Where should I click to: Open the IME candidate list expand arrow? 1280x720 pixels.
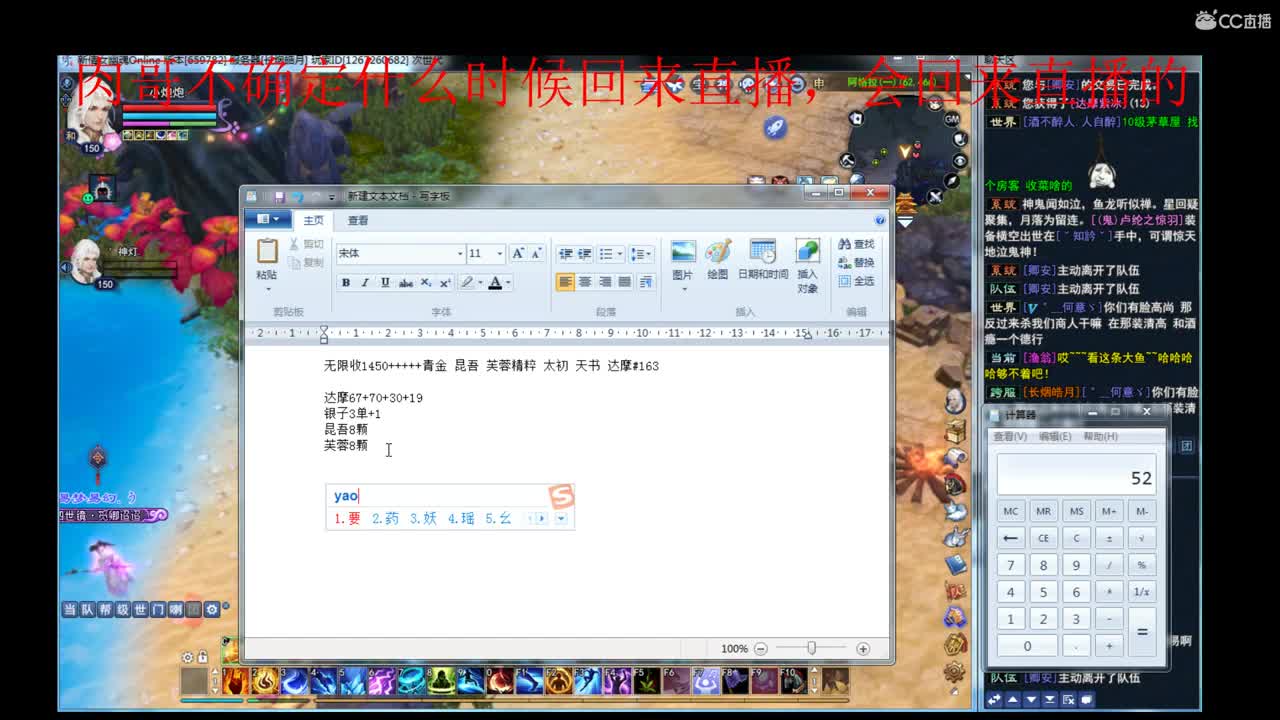point(561,518)
